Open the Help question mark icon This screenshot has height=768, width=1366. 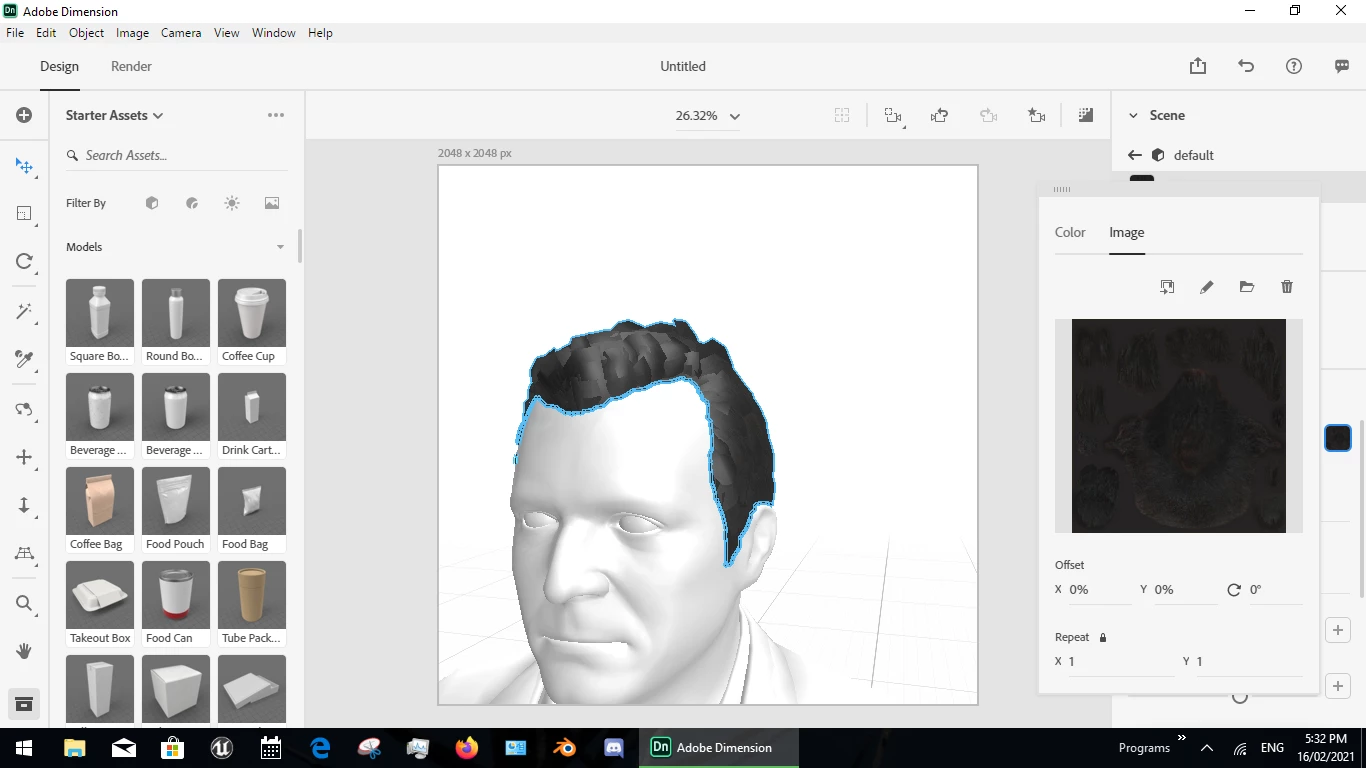pyautogui.click(x=1294, y=66)
